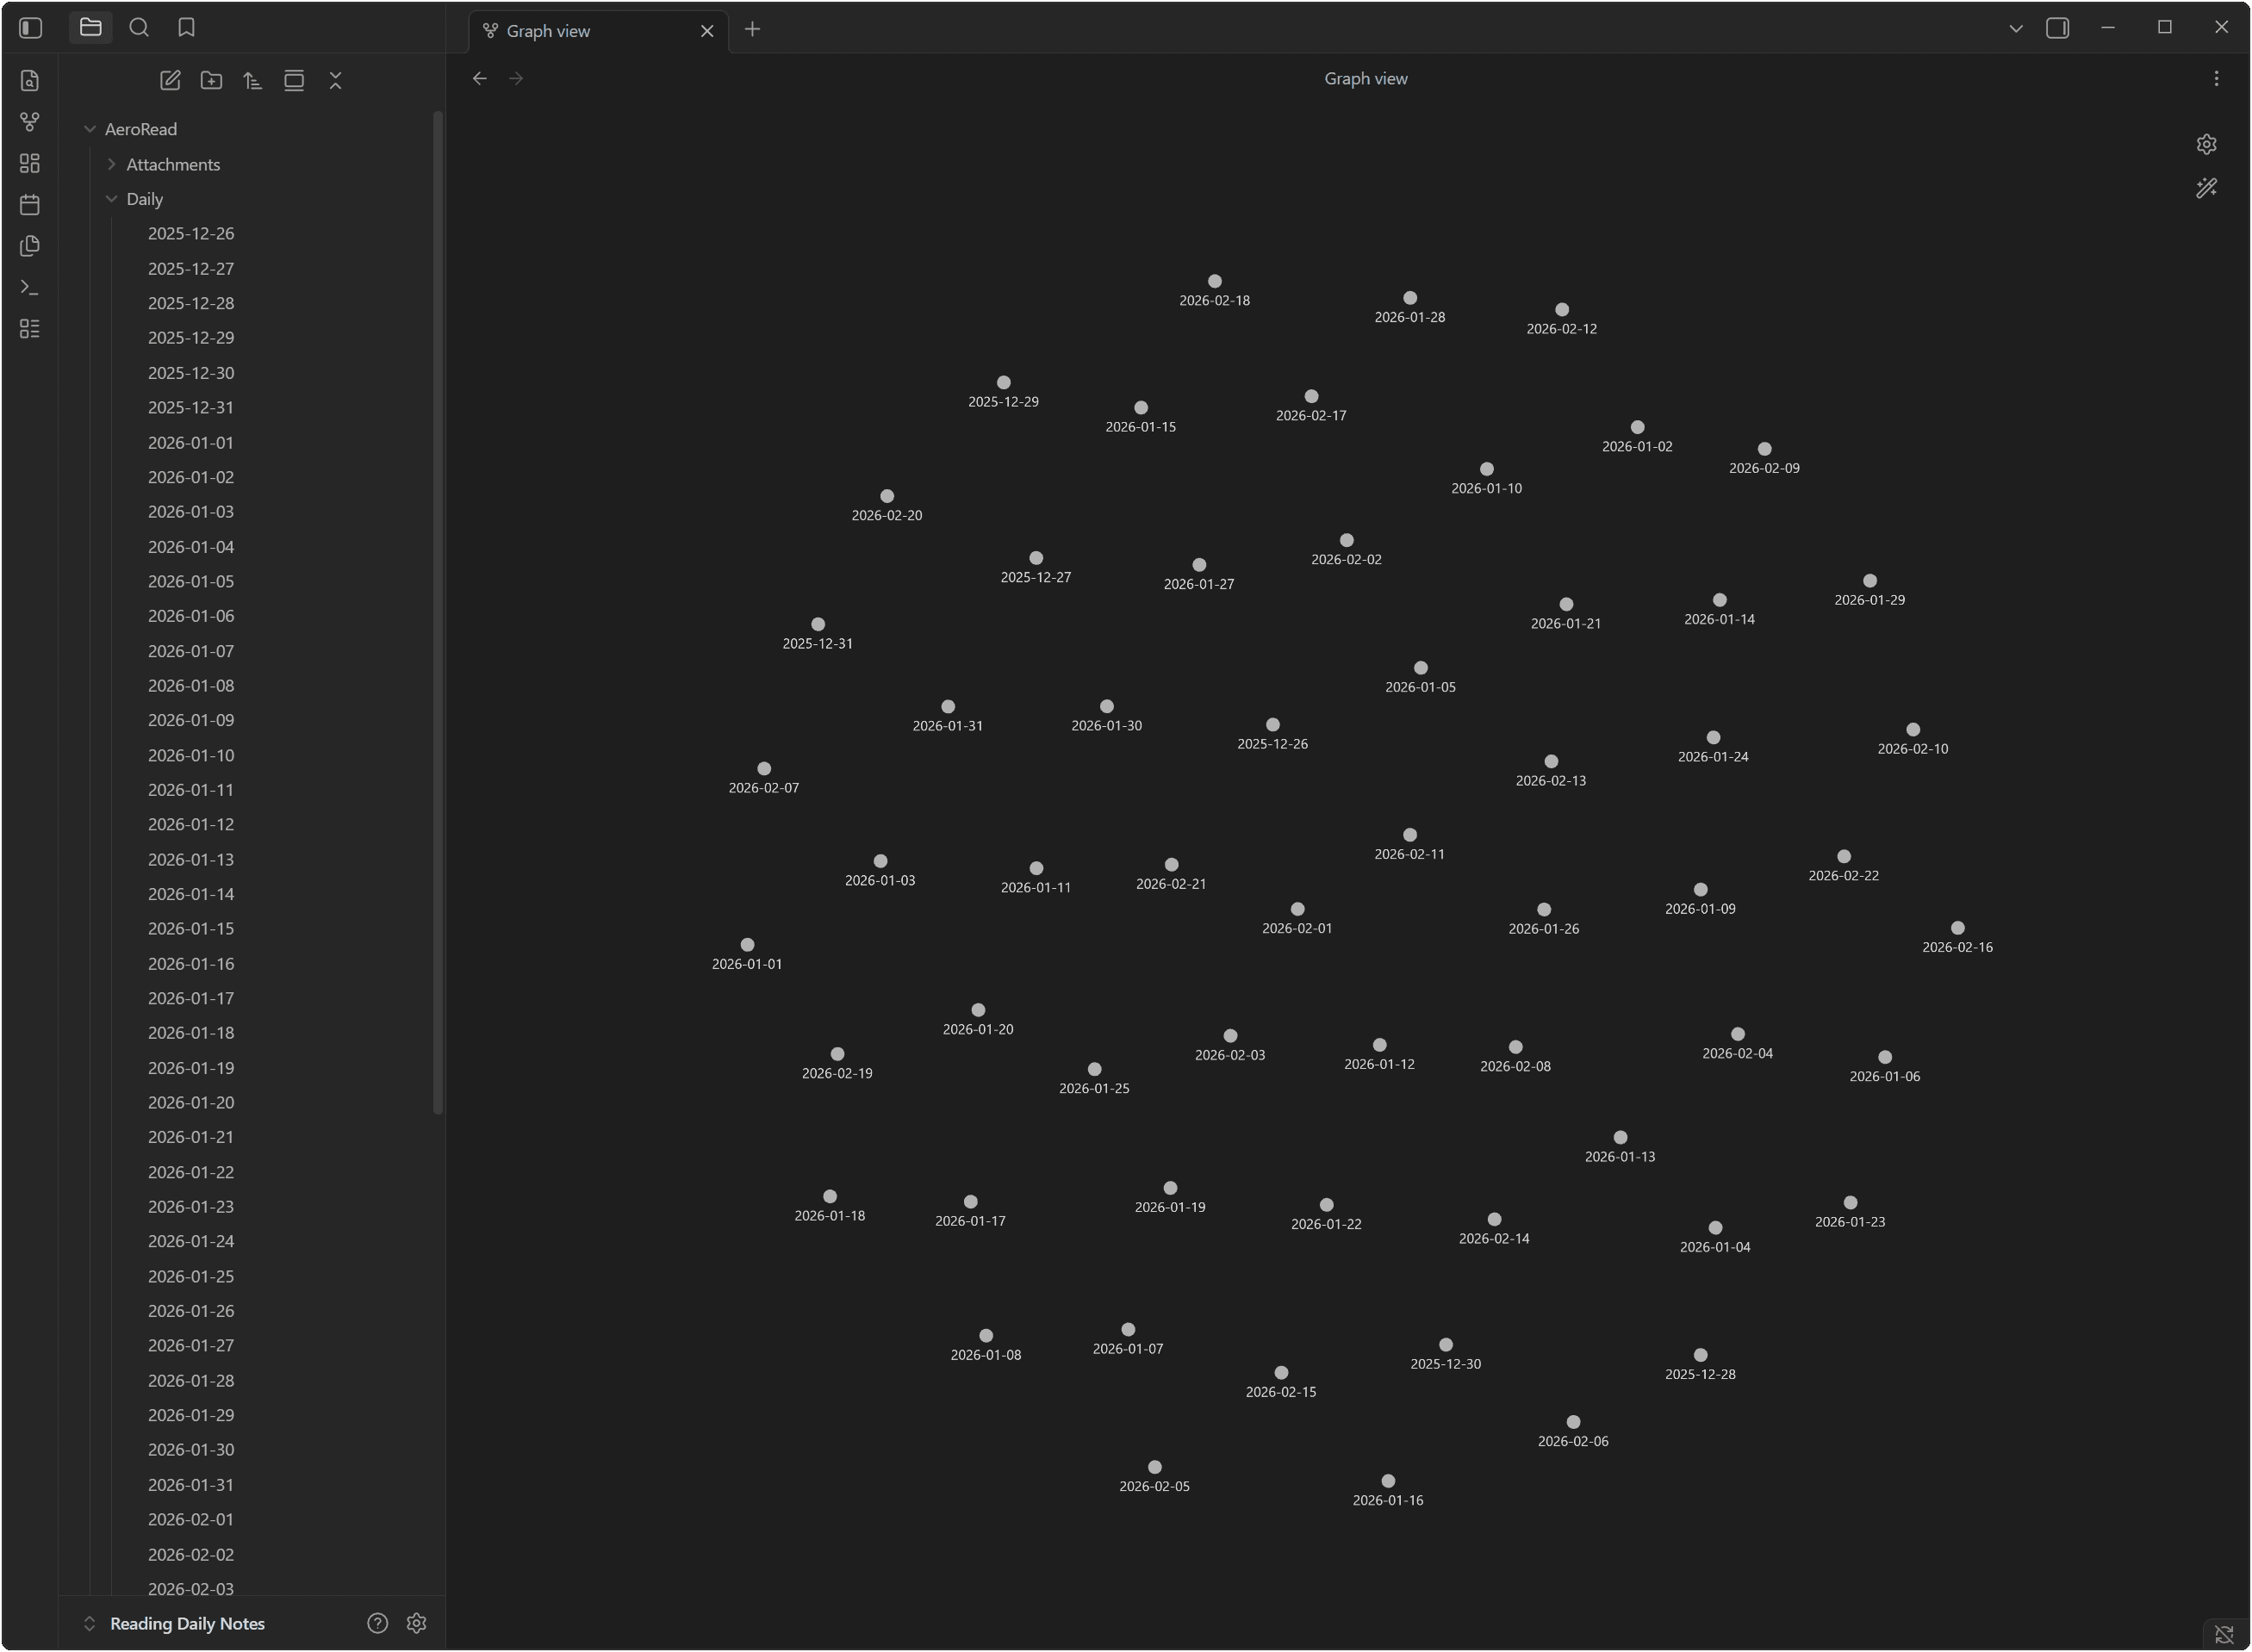Open the graph view icon in the ribbon
Image resolution: width=2252 pixels, height=1652 pixels.
pyautogui.click(x=30, y=121)
